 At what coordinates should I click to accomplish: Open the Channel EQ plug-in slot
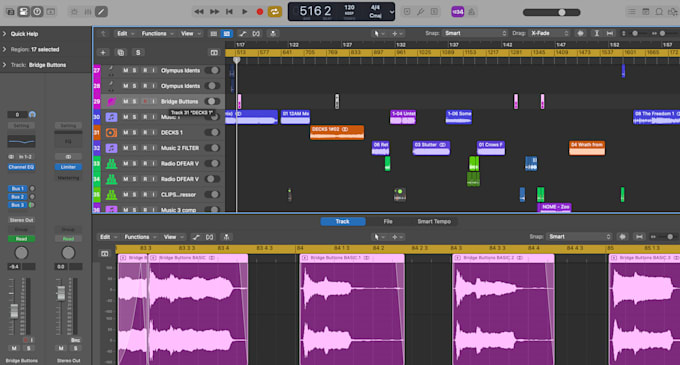21,167
